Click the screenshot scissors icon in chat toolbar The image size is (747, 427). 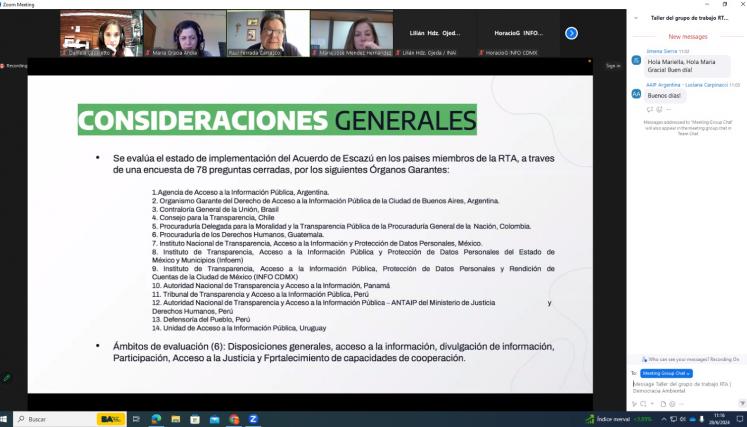click(x=643, y=404)
